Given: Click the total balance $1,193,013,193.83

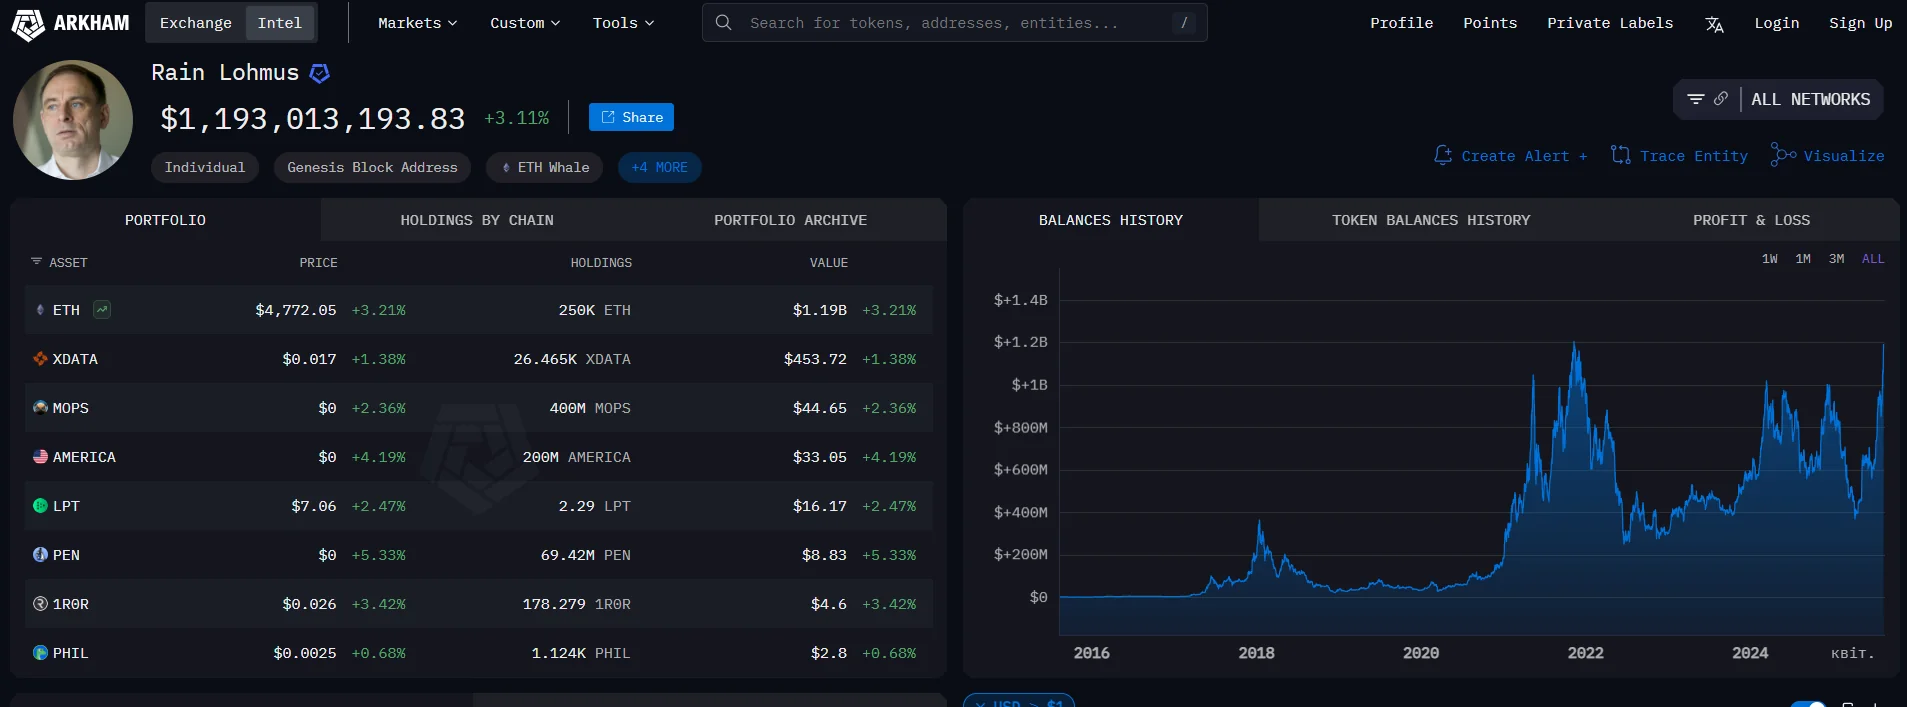Looking at the screenshot, I should coord(313,119).
